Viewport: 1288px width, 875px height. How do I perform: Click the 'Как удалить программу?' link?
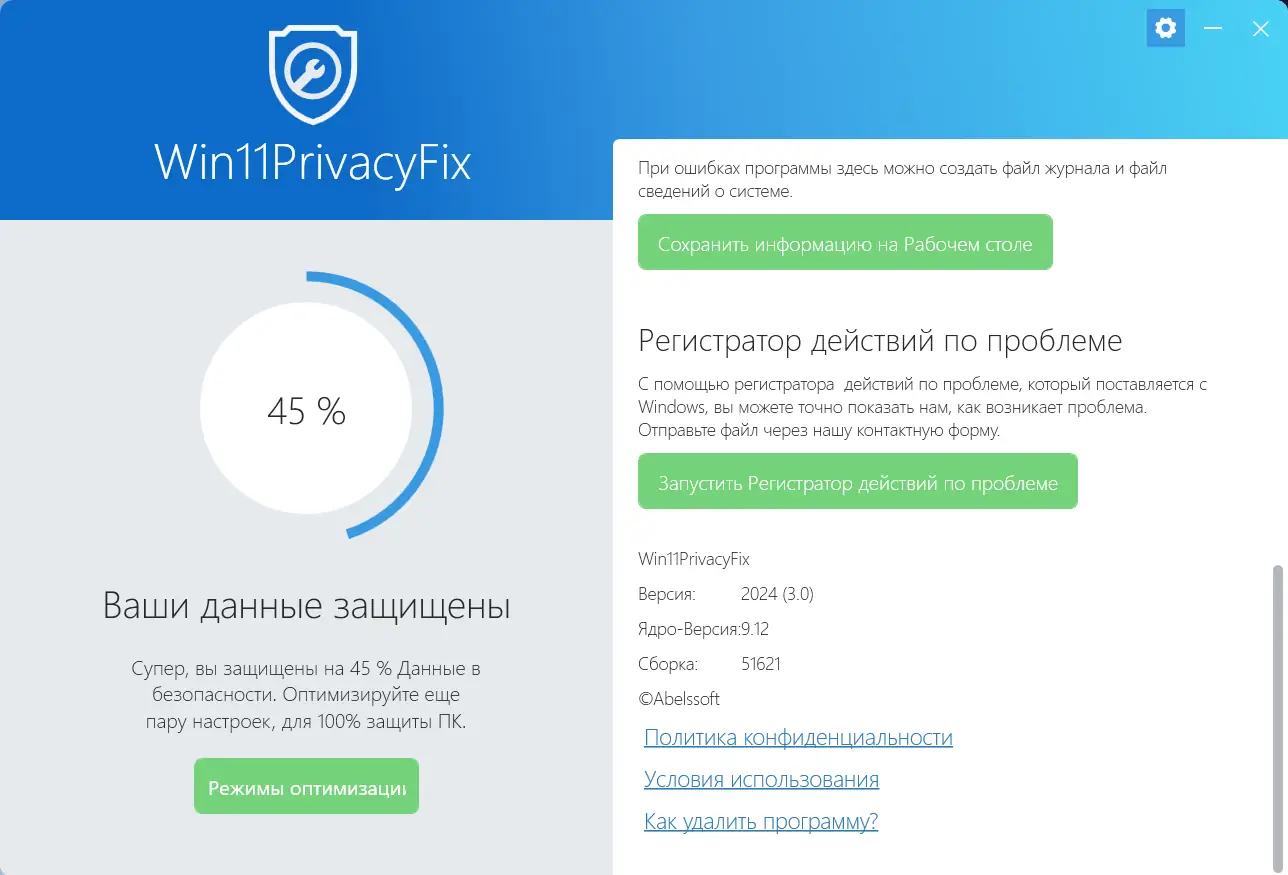[761, 822]
